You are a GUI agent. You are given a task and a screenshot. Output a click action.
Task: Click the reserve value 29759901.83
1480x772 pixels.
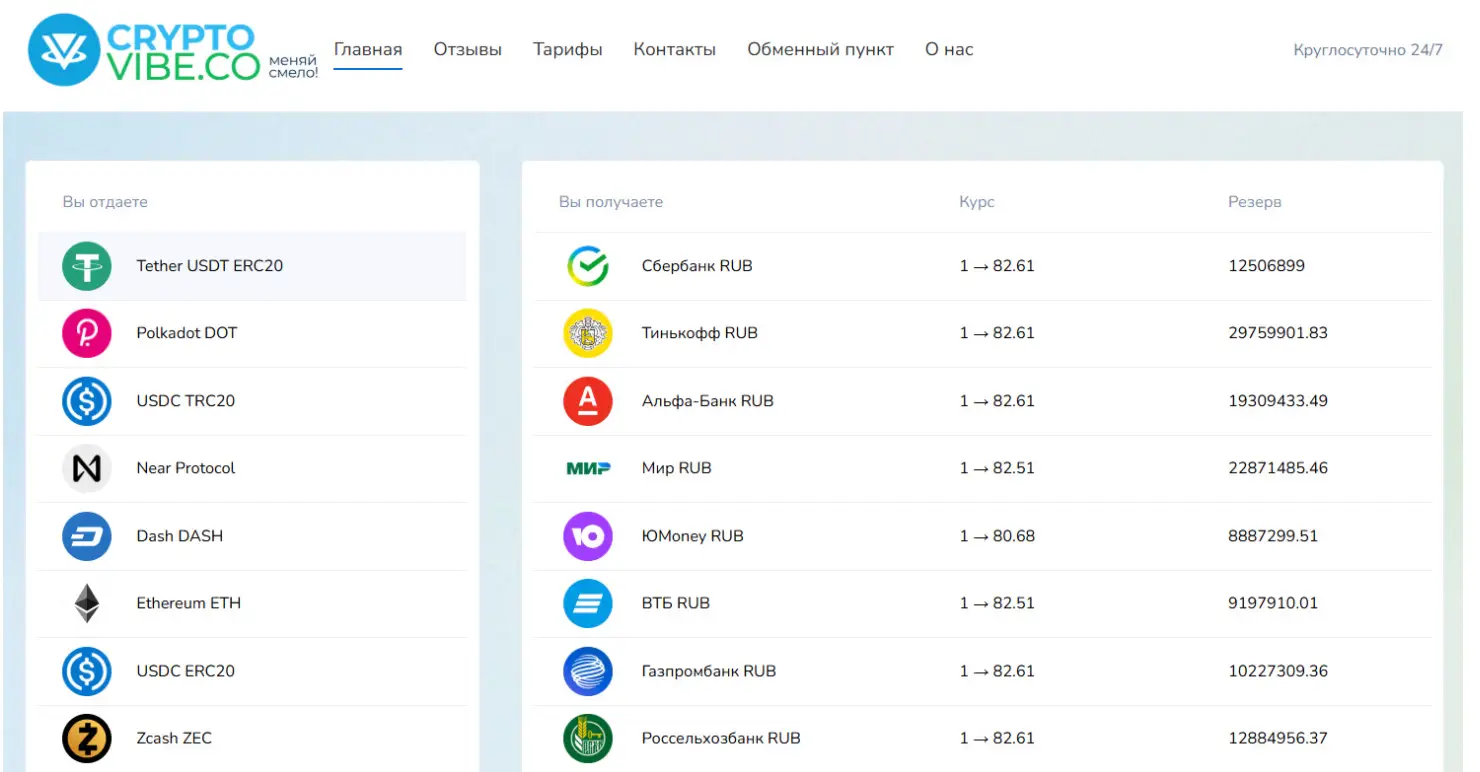(x=1278, y=333)
